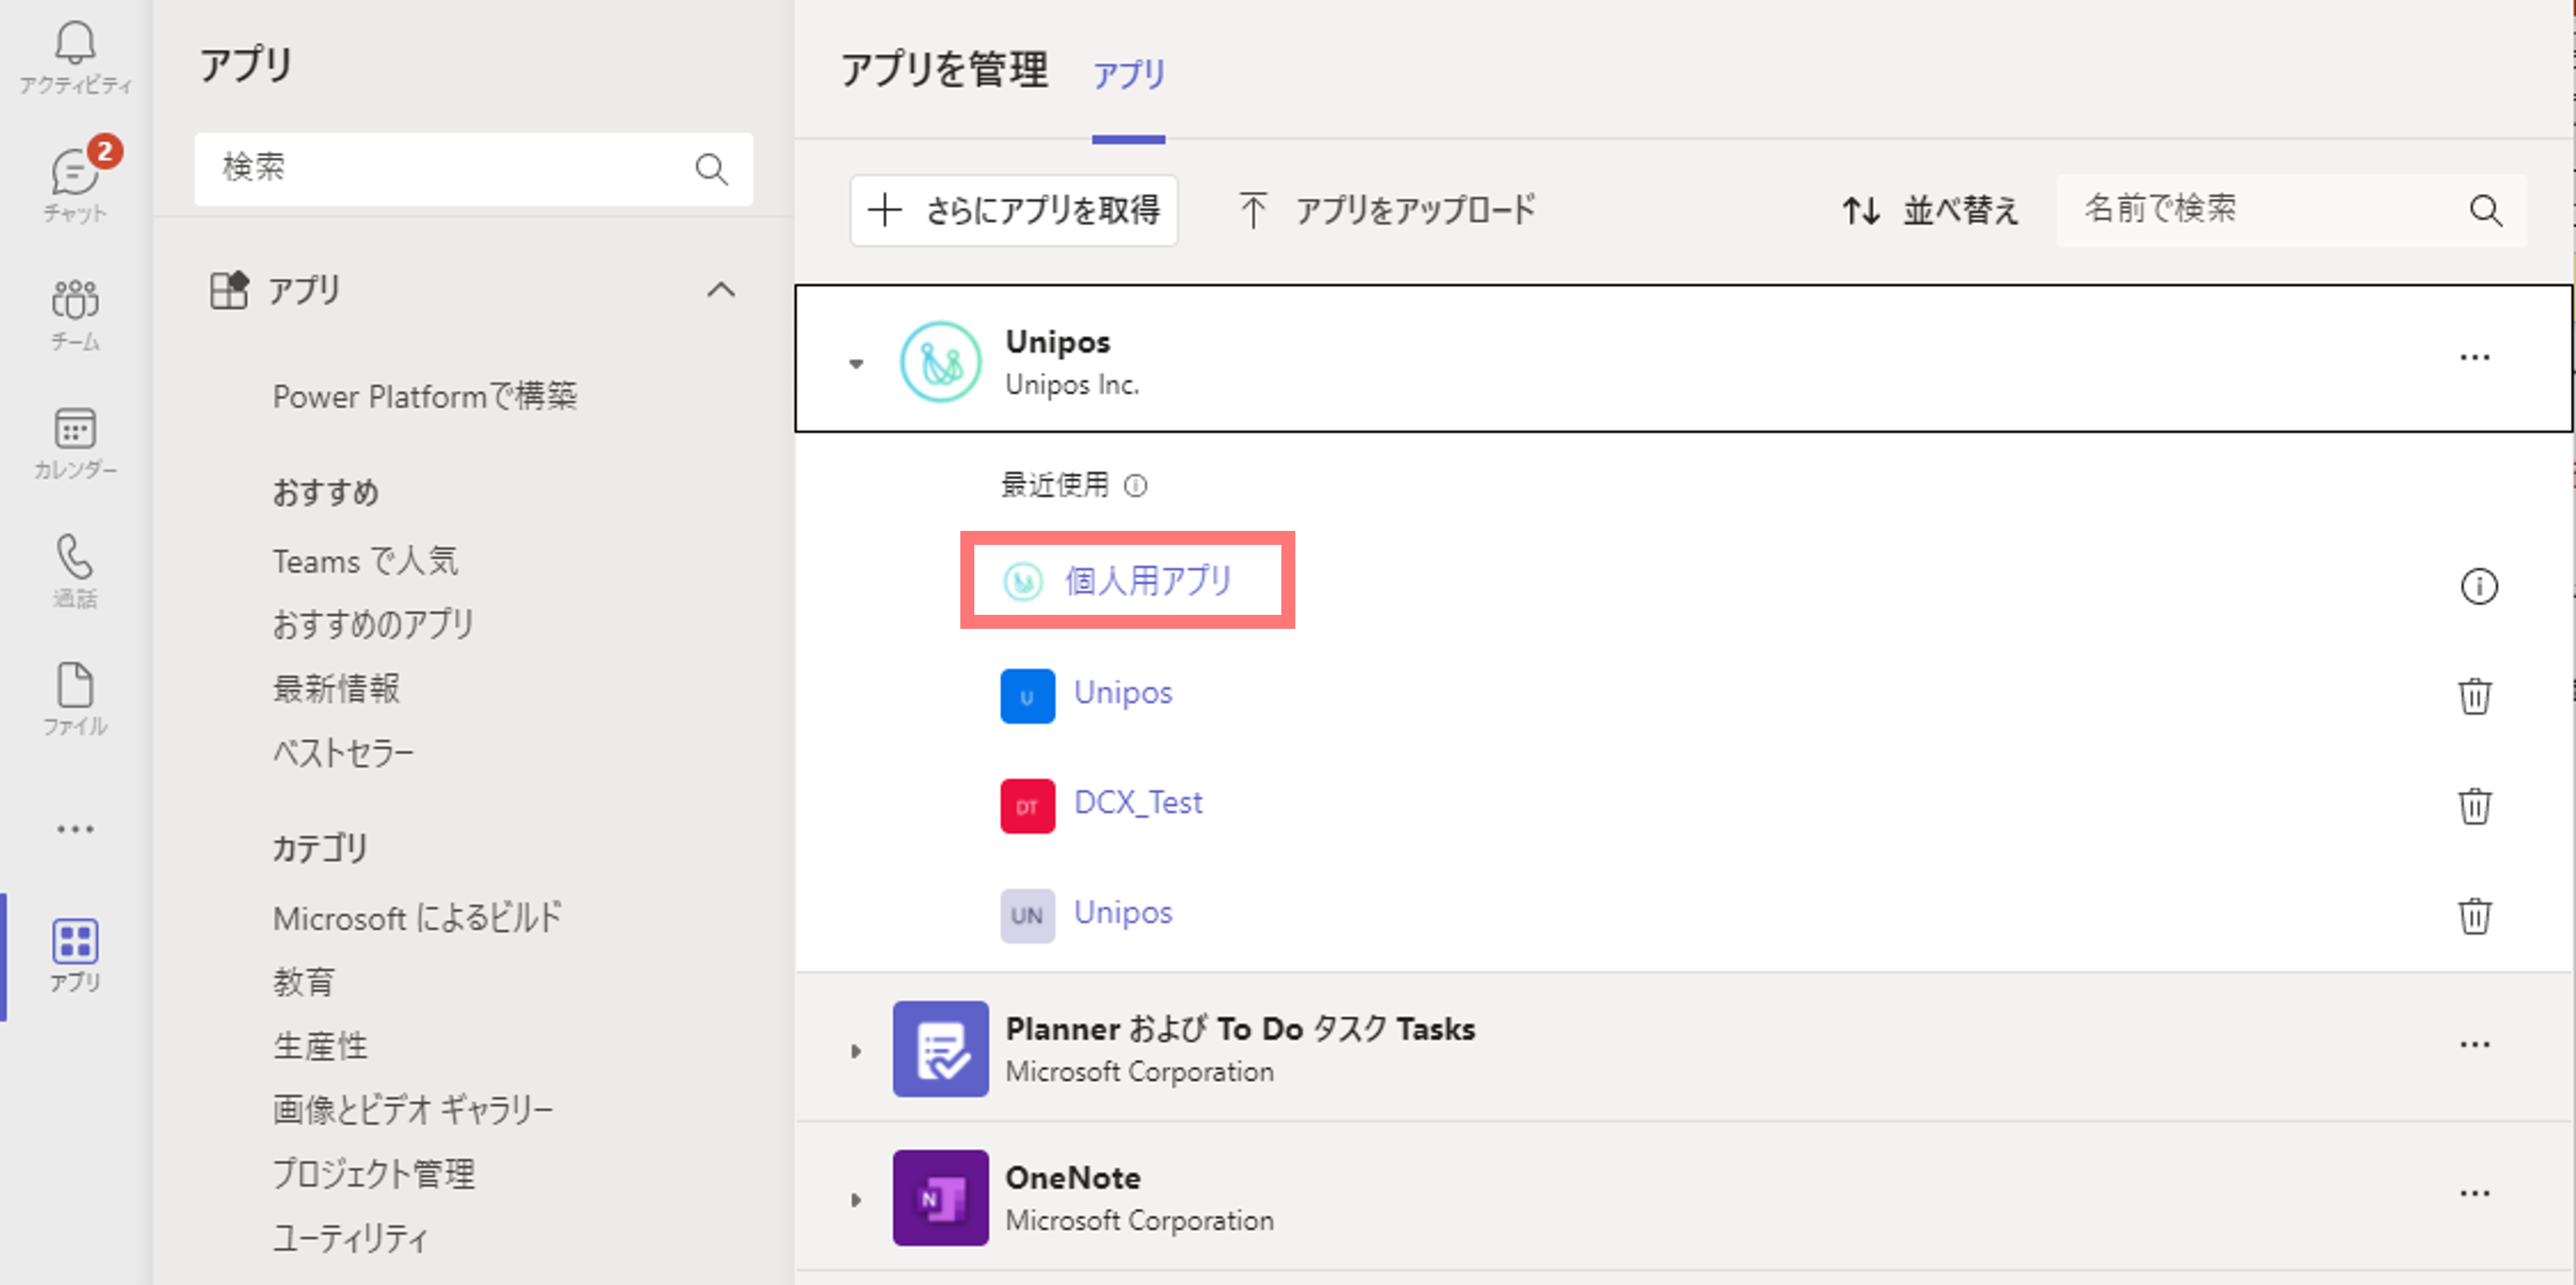2576x1285 pixels.
Task: Delete the UN Unipos entry with trash icon
Action: coord(2474,916)
